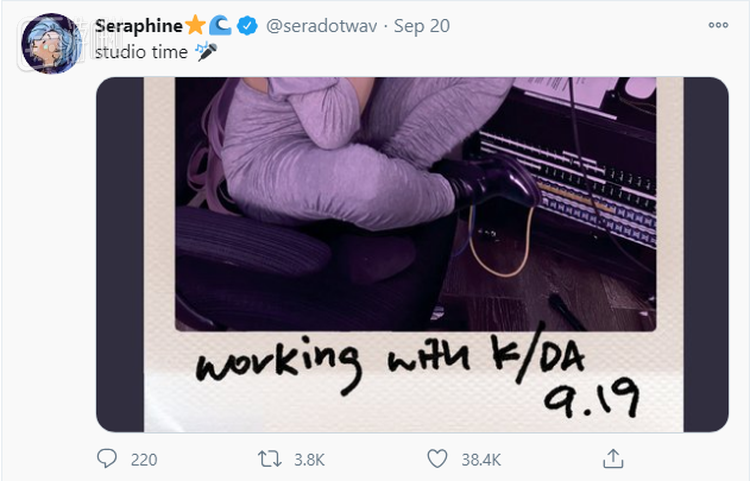750x481 pixels.
Task: Click the 220 replies count
Action: tap(145, 460)
